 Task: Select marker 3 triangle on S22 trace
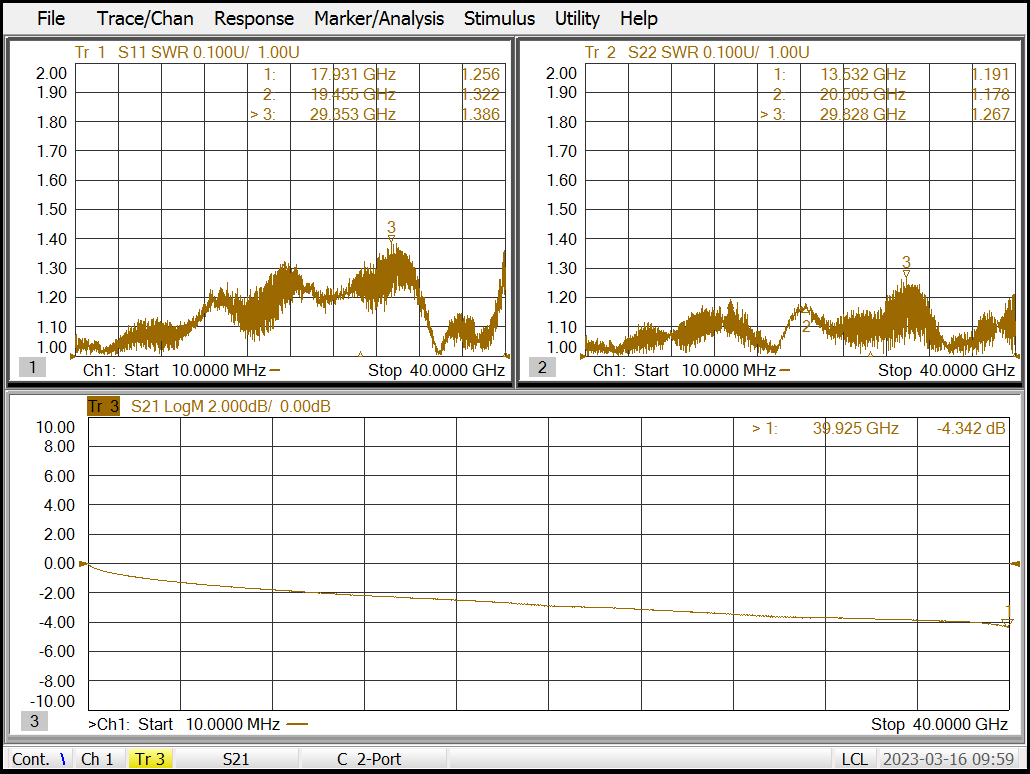(x=906, y=274)
